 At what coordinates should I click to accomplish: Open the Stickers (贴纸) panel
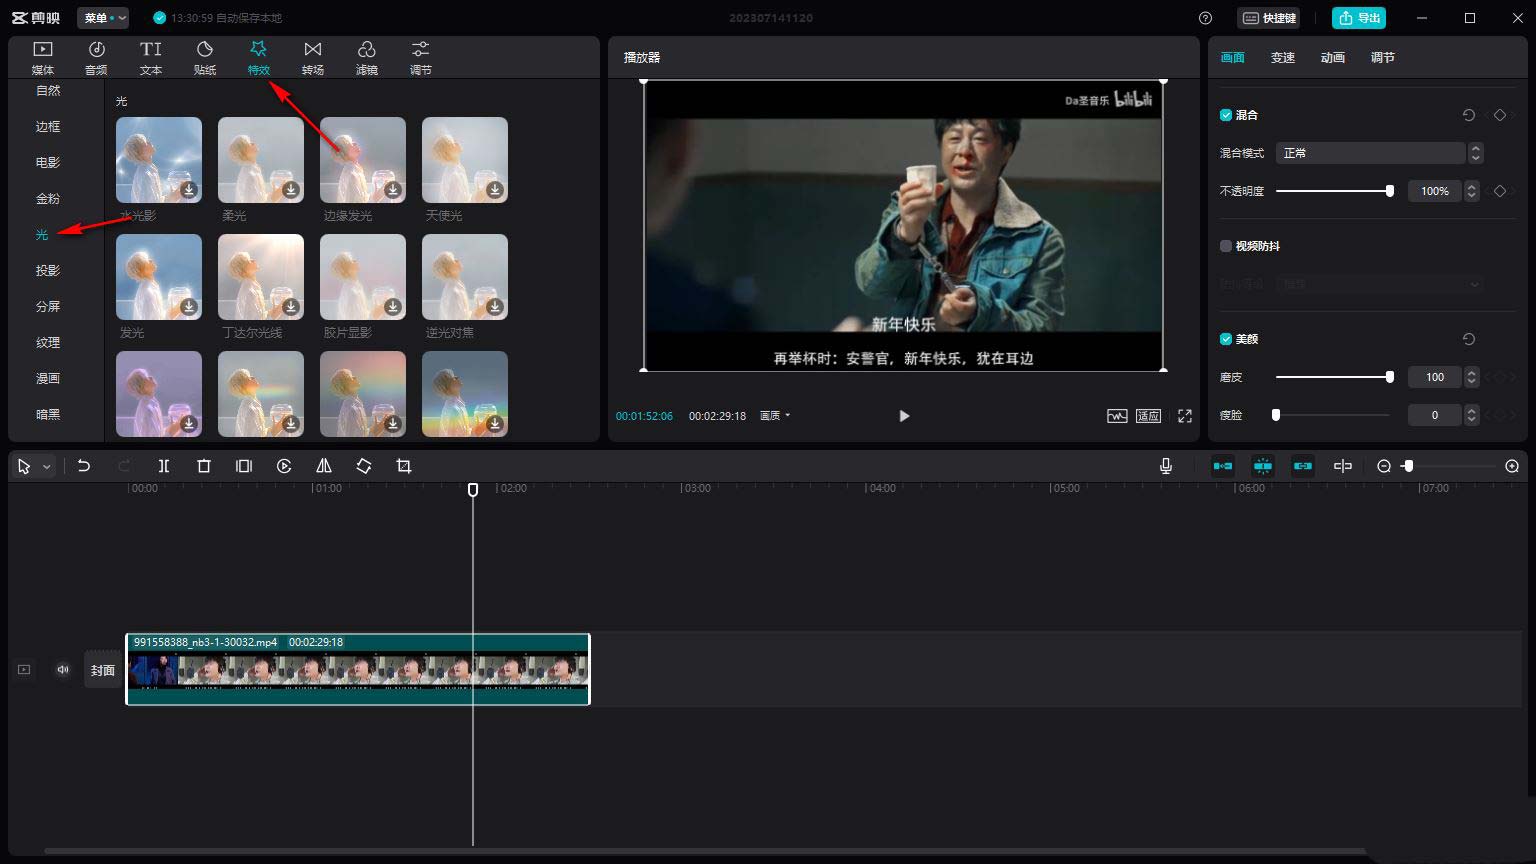[x=205, y=58]
